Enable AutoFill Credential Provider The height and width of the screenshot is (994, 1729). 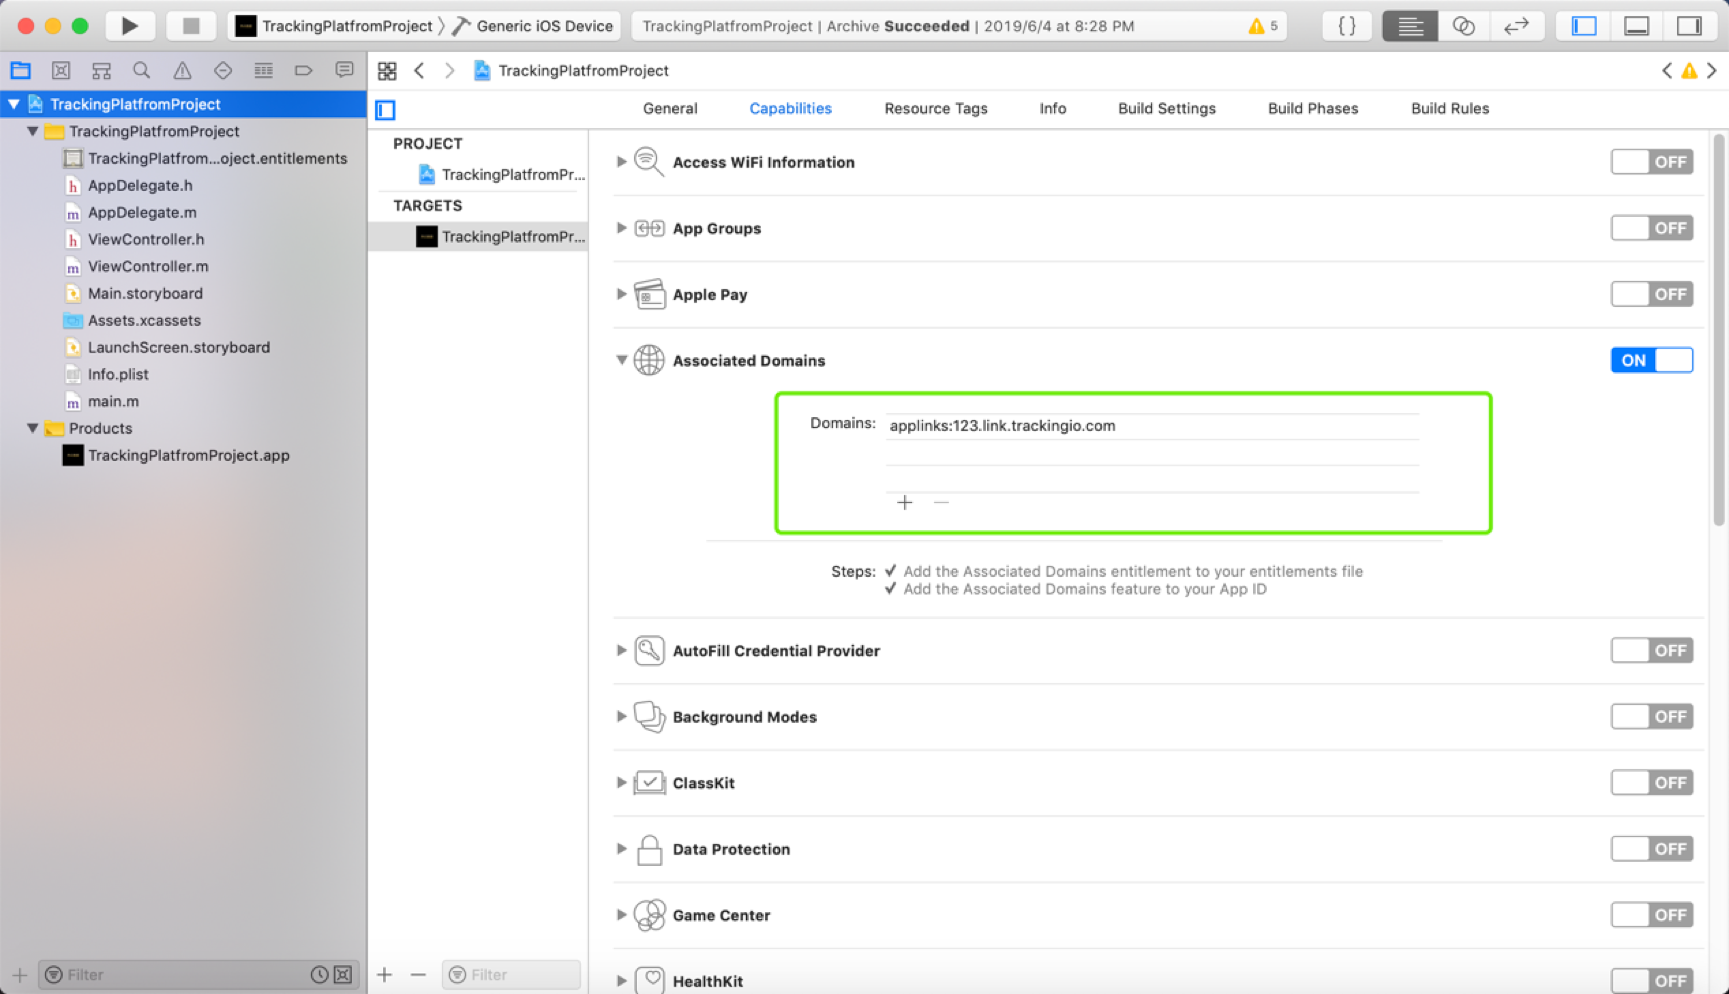[1651, 650]
